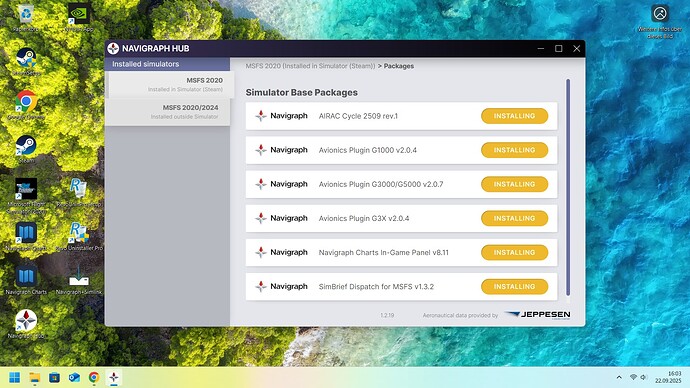Open the Google Chrome desktop shortcut
Screen dimensions: 690x388
tap(26, 106)
